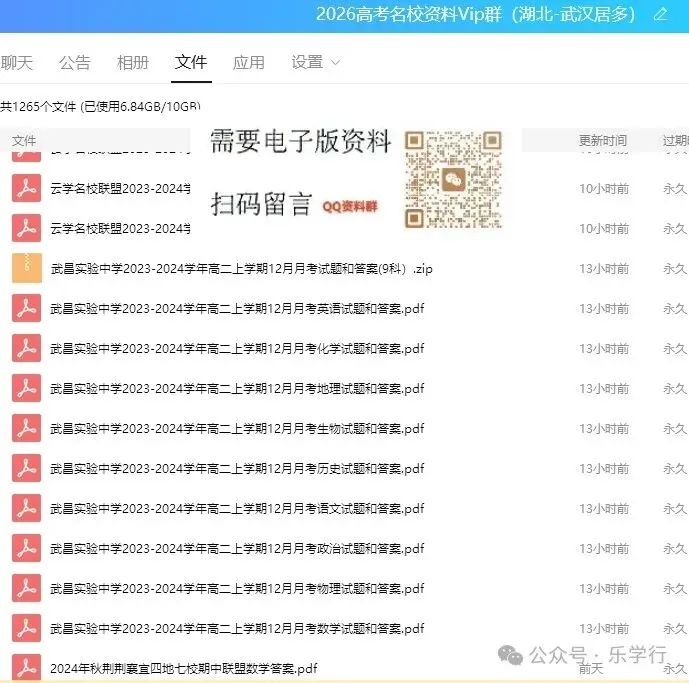Image resolution: width=689 pixels, height=683 pixels.
Task: Click PDF icon of 荆荆襄宜四地七校 file
Action: 27,668
